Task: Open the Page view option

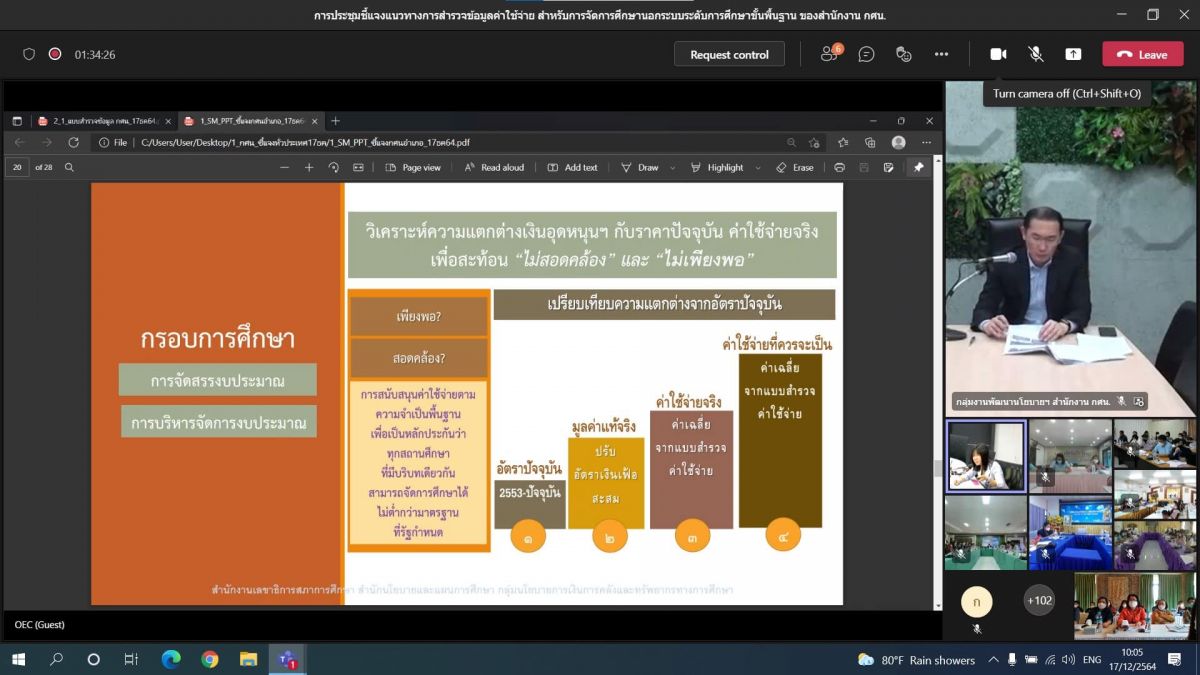Action: pos(413,167)
